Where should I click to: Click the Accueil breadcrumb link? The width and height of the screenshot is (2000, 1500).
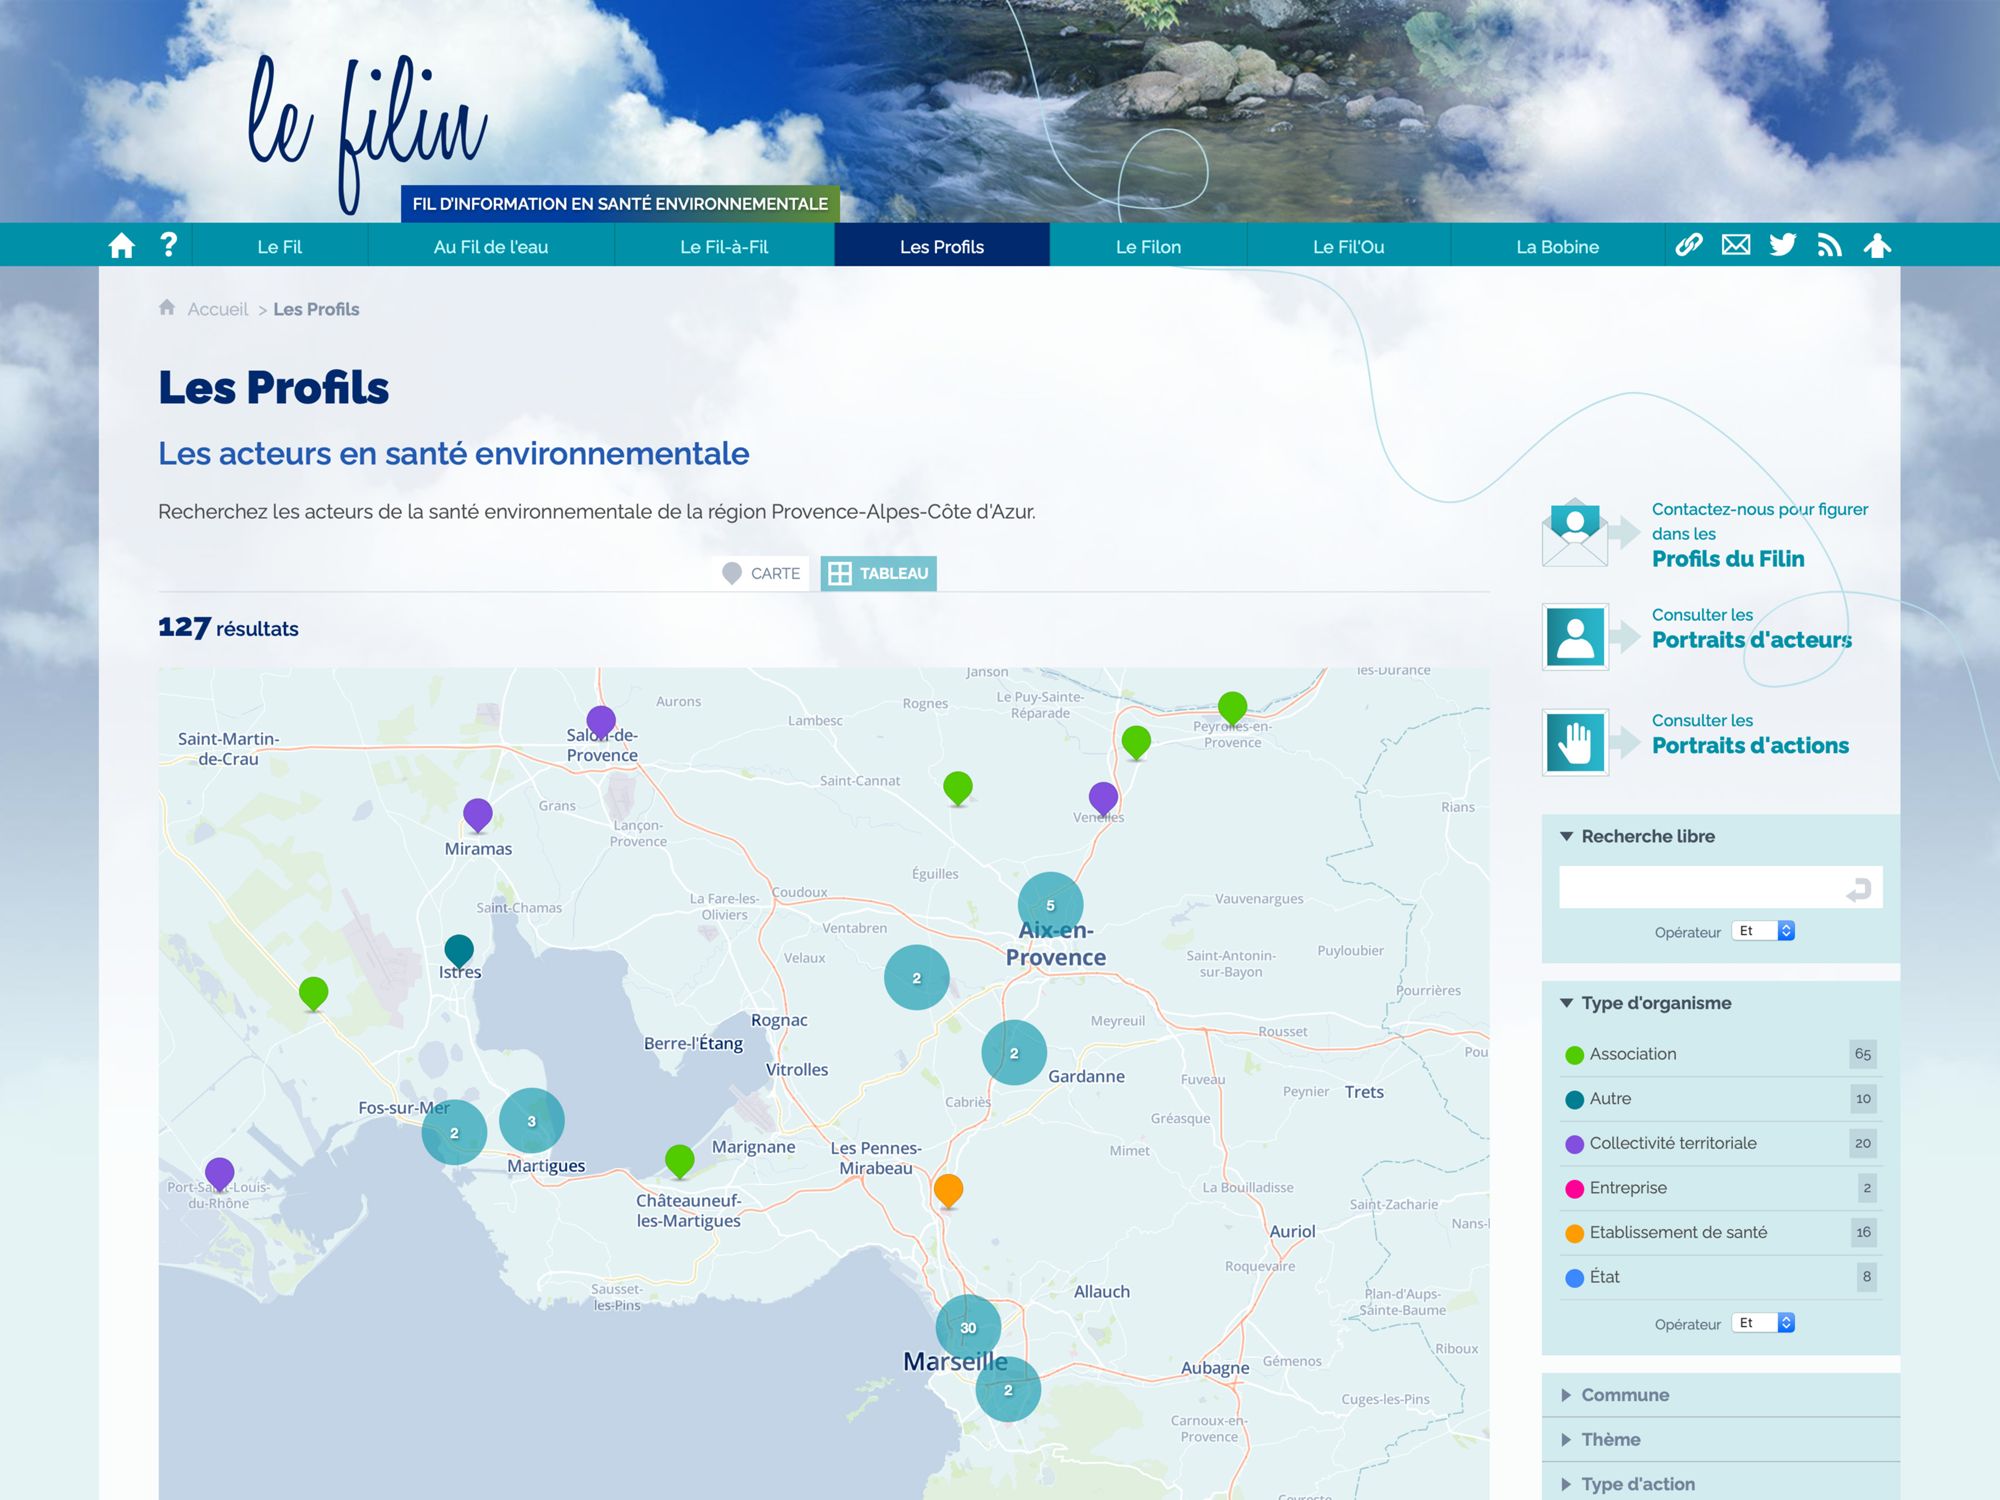(217, 309)
